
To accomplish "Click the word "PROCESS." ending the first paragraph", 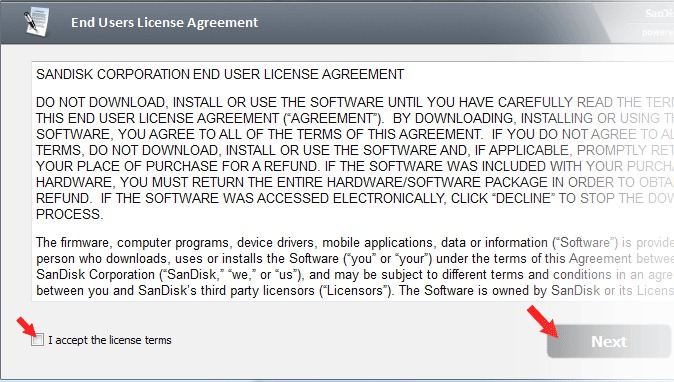I will click(70, 214).
